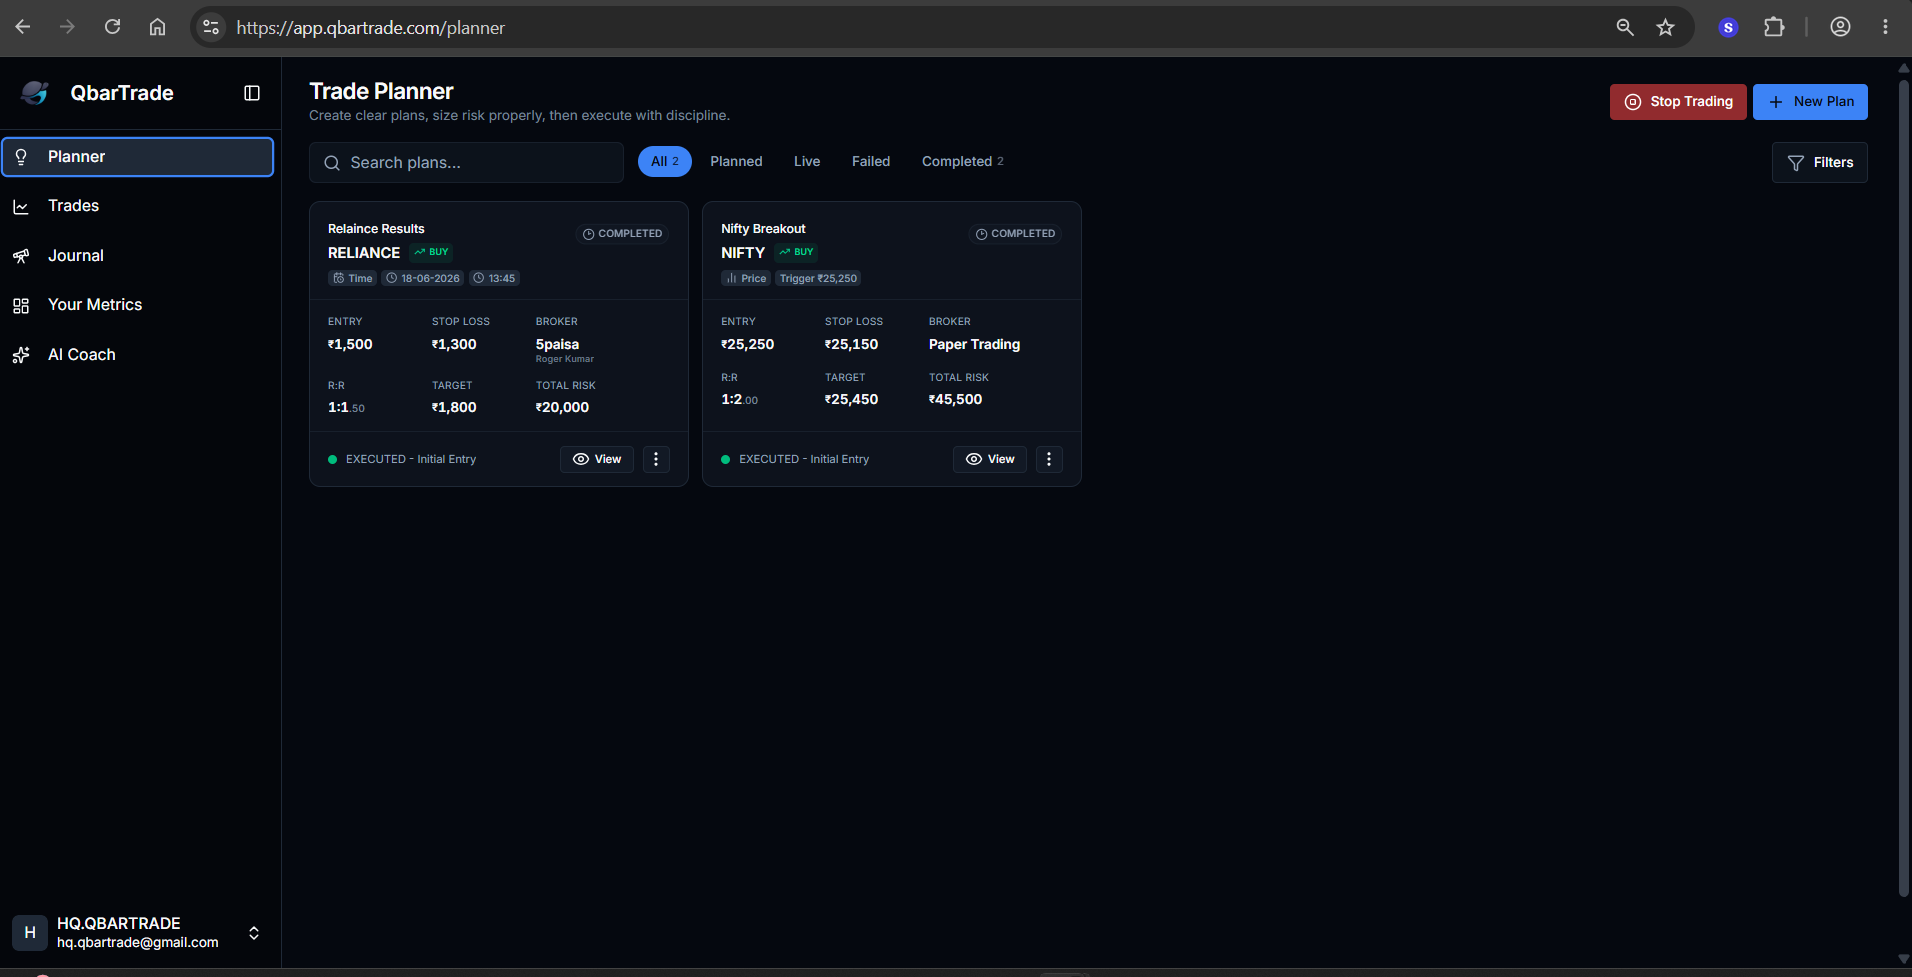The height and width of the screenshot is (977, 1912).
Task: Switch to the Live tab
Action: 807,161
